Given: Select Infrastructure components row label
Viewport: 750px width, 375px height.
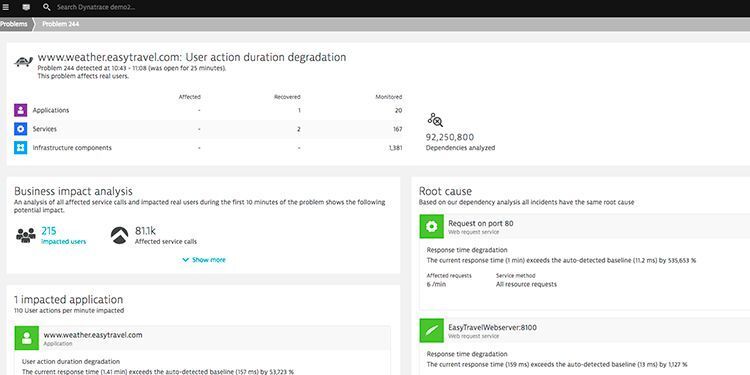Looking at the screenshot, I should tap(72, 148).
